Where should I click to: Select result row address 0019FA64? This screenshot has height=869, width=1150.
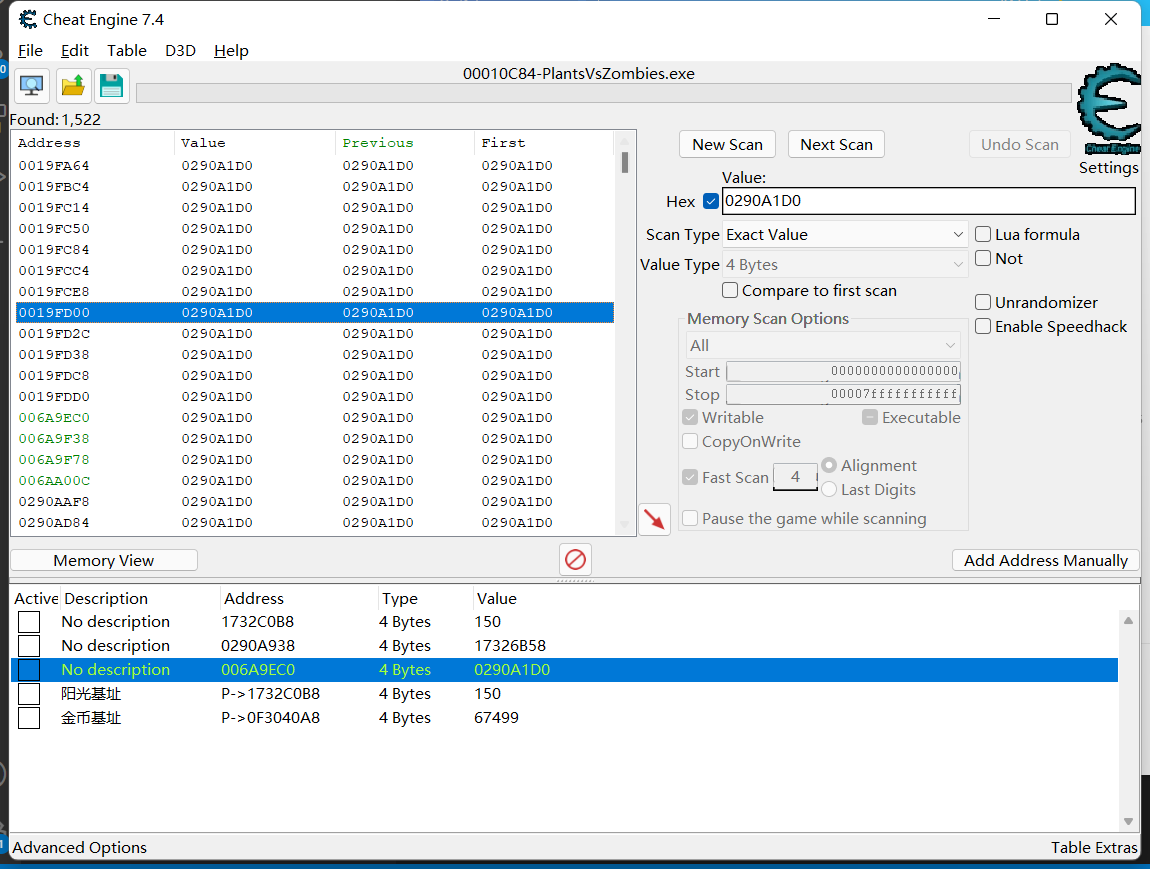click(x=315, y=166)
